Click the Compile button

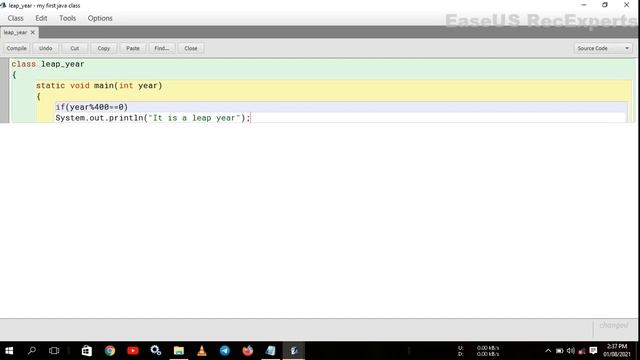[x=16, y=48]
